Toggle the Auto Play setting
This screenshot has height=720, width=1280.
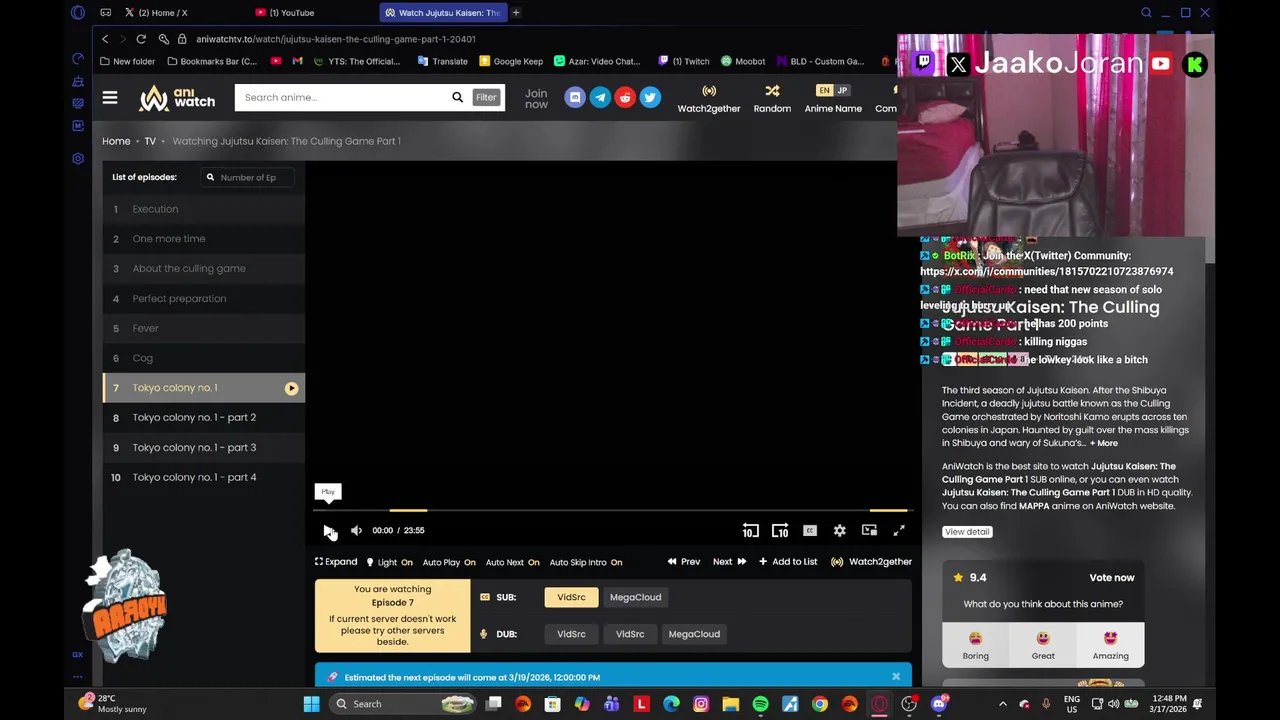pos(449,562)
